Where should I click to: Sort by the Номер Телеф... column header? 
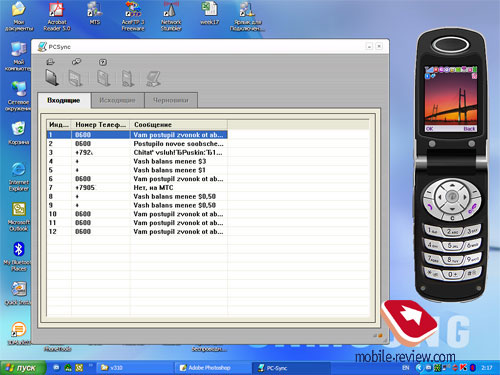pyautogui.click(x=100, y=125)
